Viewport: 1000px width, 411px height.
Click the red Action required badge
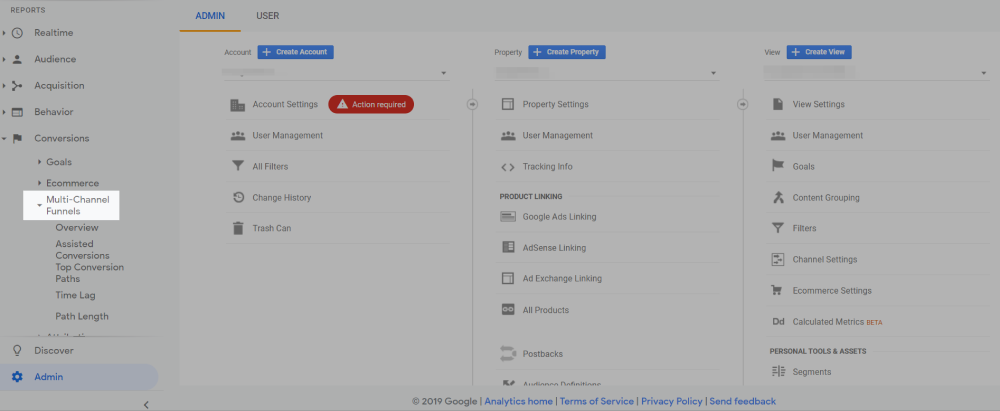370,104
